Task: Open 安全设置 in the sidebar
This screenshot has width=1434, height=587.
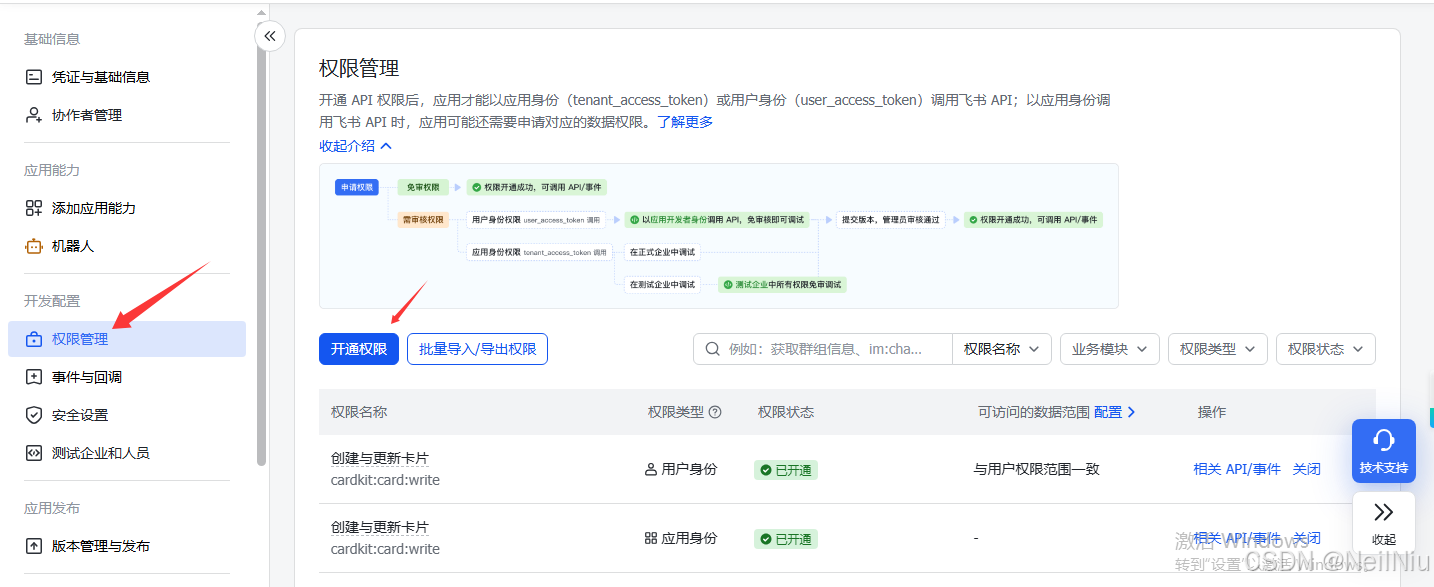Action: click(x=80, y=415)
